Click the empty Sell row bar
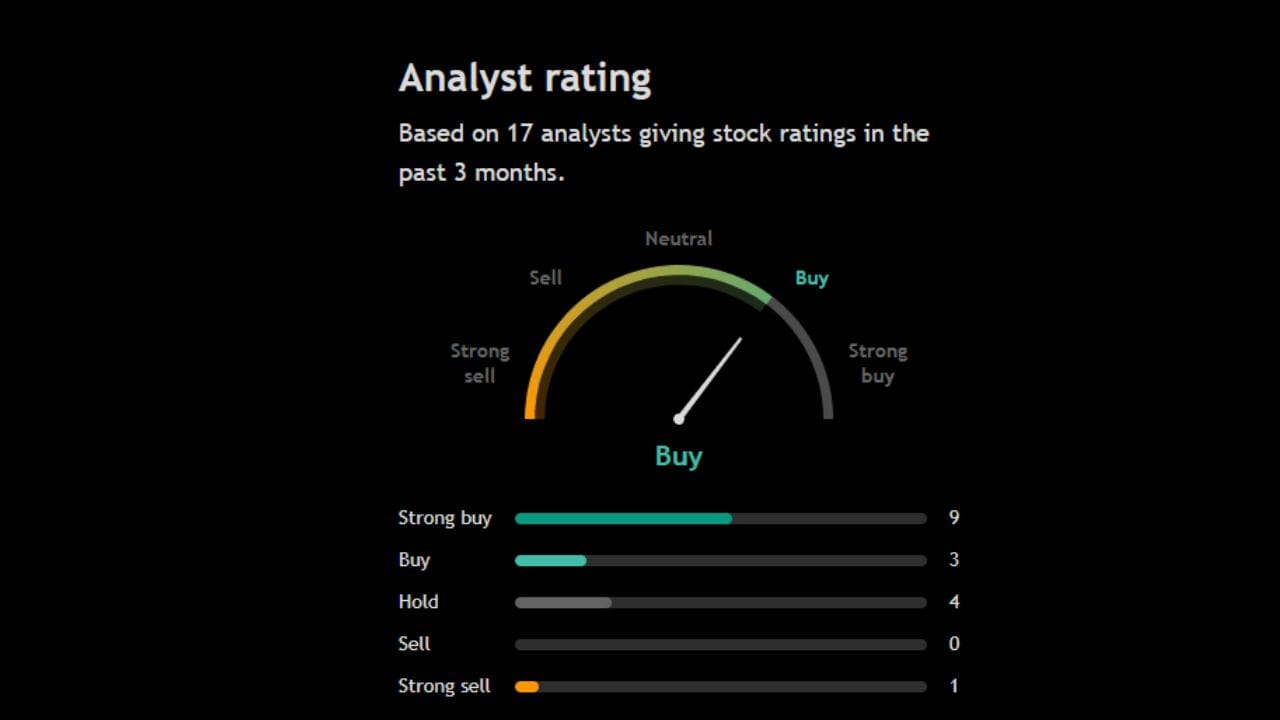The height and width of the screenshot is (720, 1280). coord(720,644)
